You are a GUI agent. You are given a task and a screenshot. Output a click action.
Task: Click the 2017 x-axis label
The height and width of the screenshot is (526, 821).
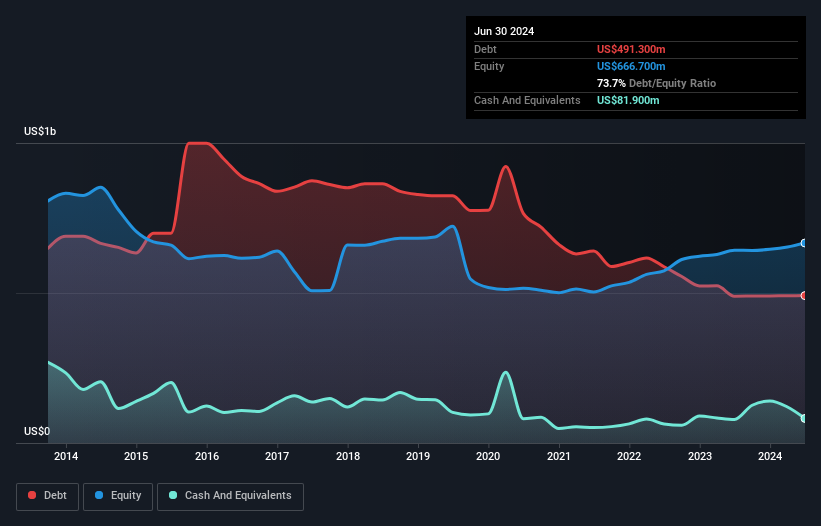click(277, 456)
